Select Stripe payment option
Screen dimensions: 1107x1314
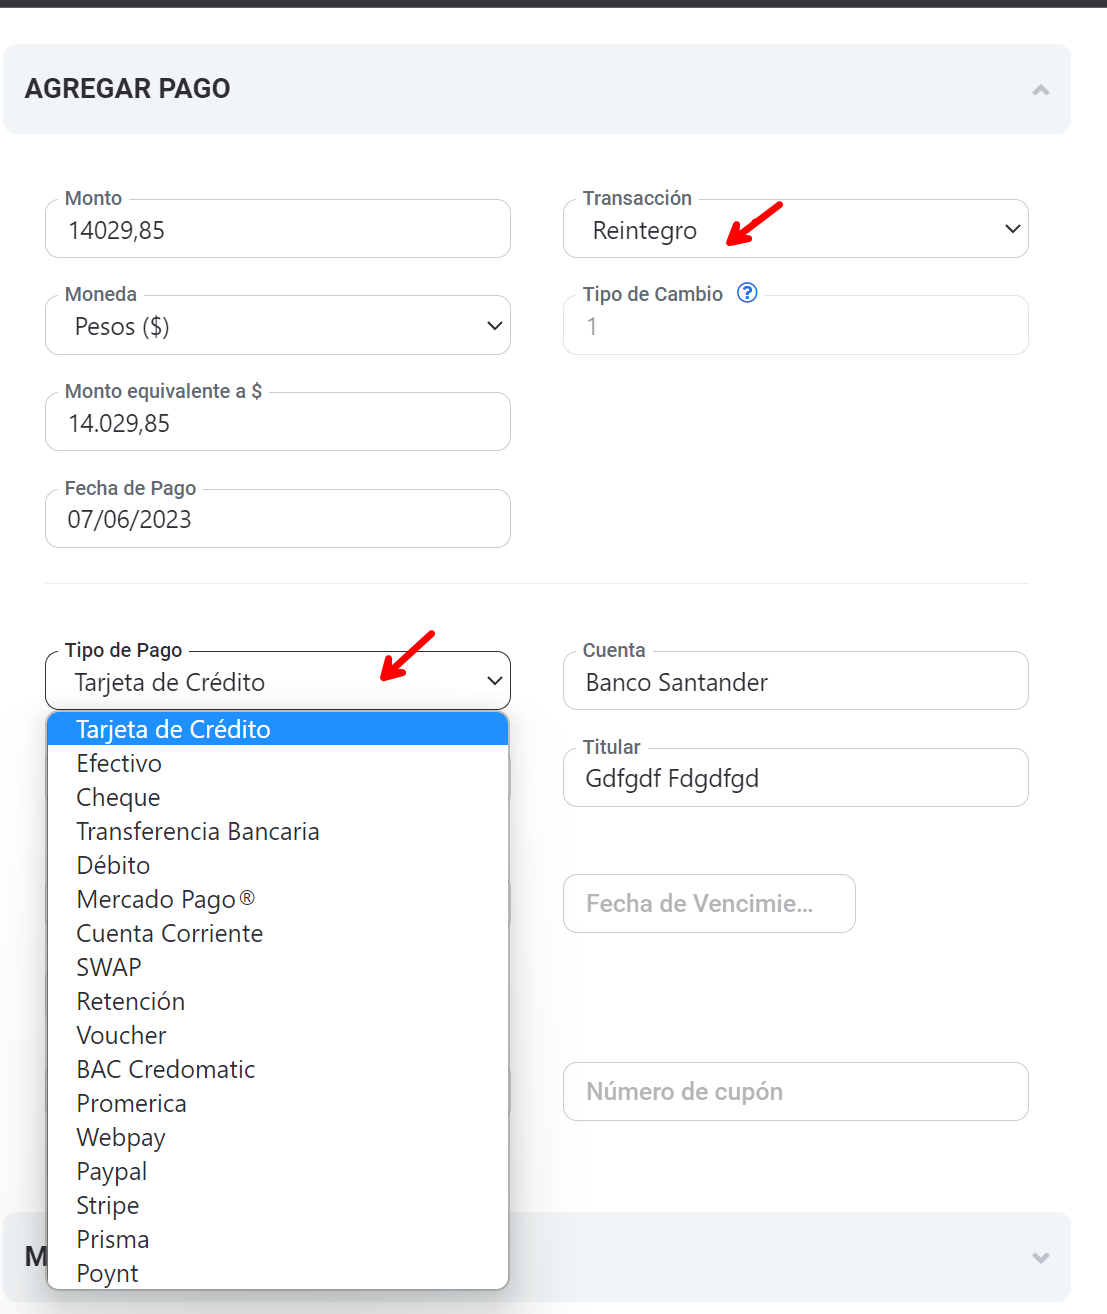[108, 1206]
